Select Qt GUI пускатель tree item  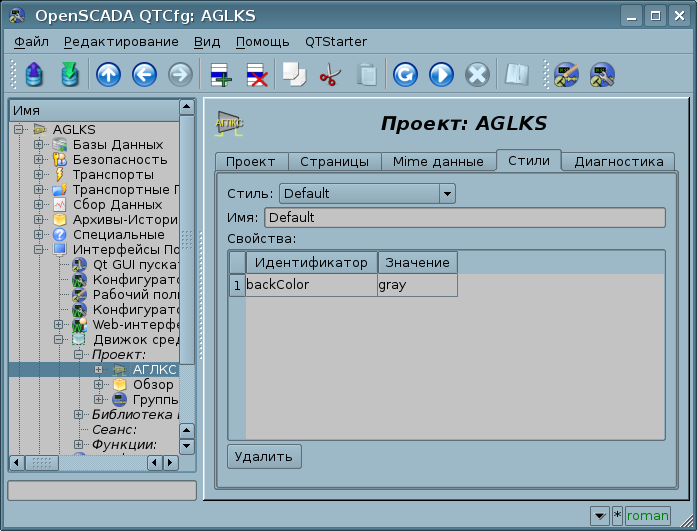tap(136, 265)
